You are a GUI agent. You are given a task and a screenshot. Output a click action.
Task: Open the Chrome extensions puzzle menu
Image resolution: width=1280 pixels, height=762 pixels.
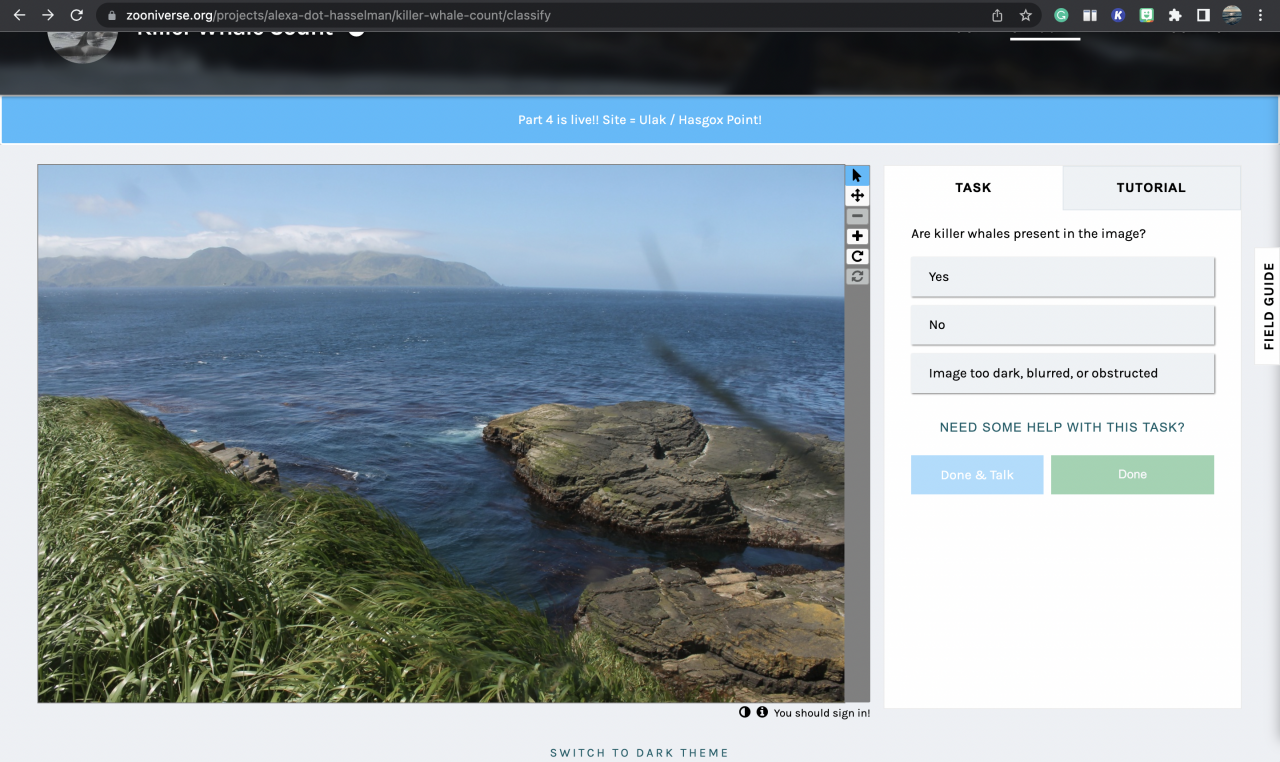click(x=1175, y=15)
